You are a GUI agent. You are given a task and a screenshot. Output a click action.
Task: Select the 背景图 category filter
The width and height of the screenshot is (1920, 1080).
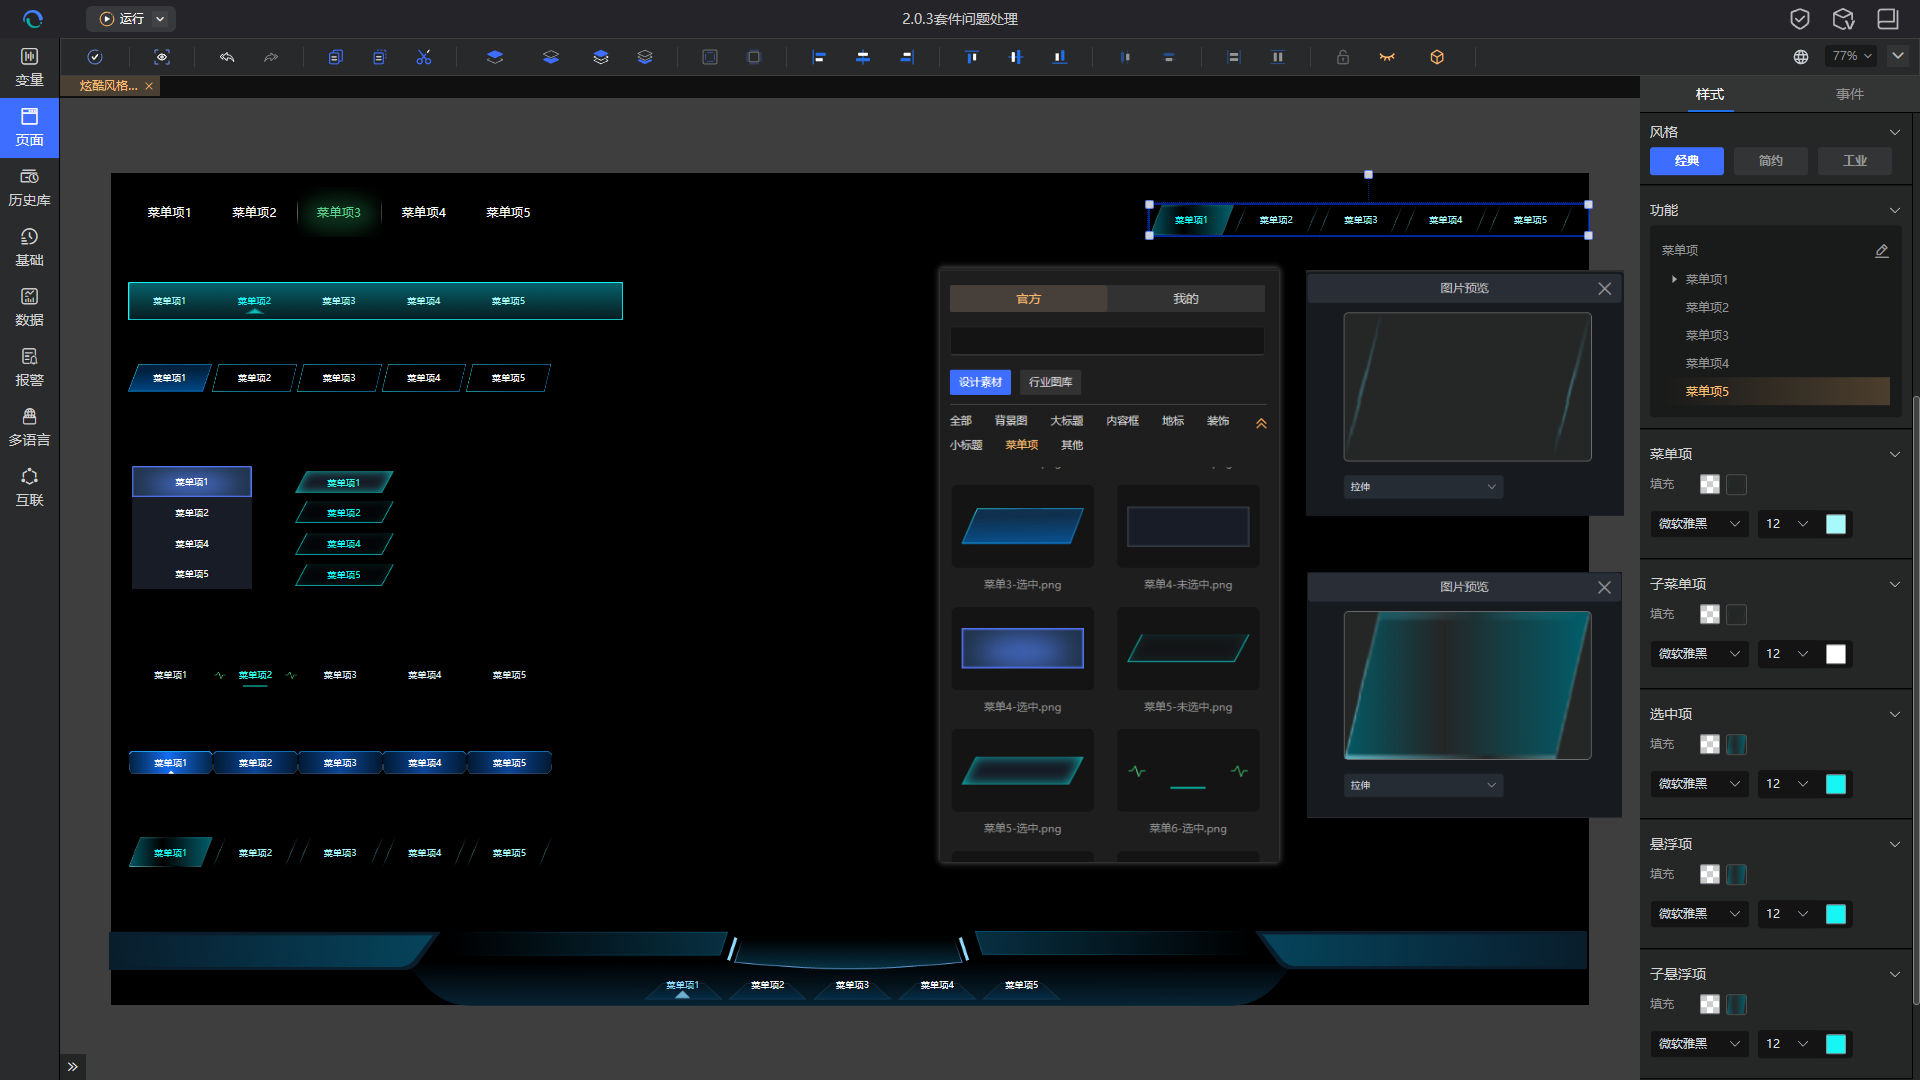point(1011,421)
